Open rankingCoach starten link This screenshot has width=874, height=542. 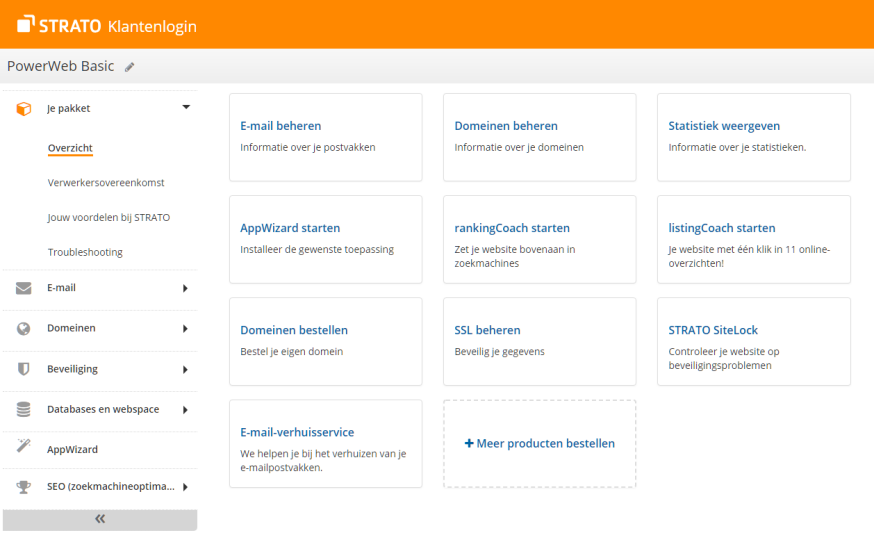pos(512,228)
